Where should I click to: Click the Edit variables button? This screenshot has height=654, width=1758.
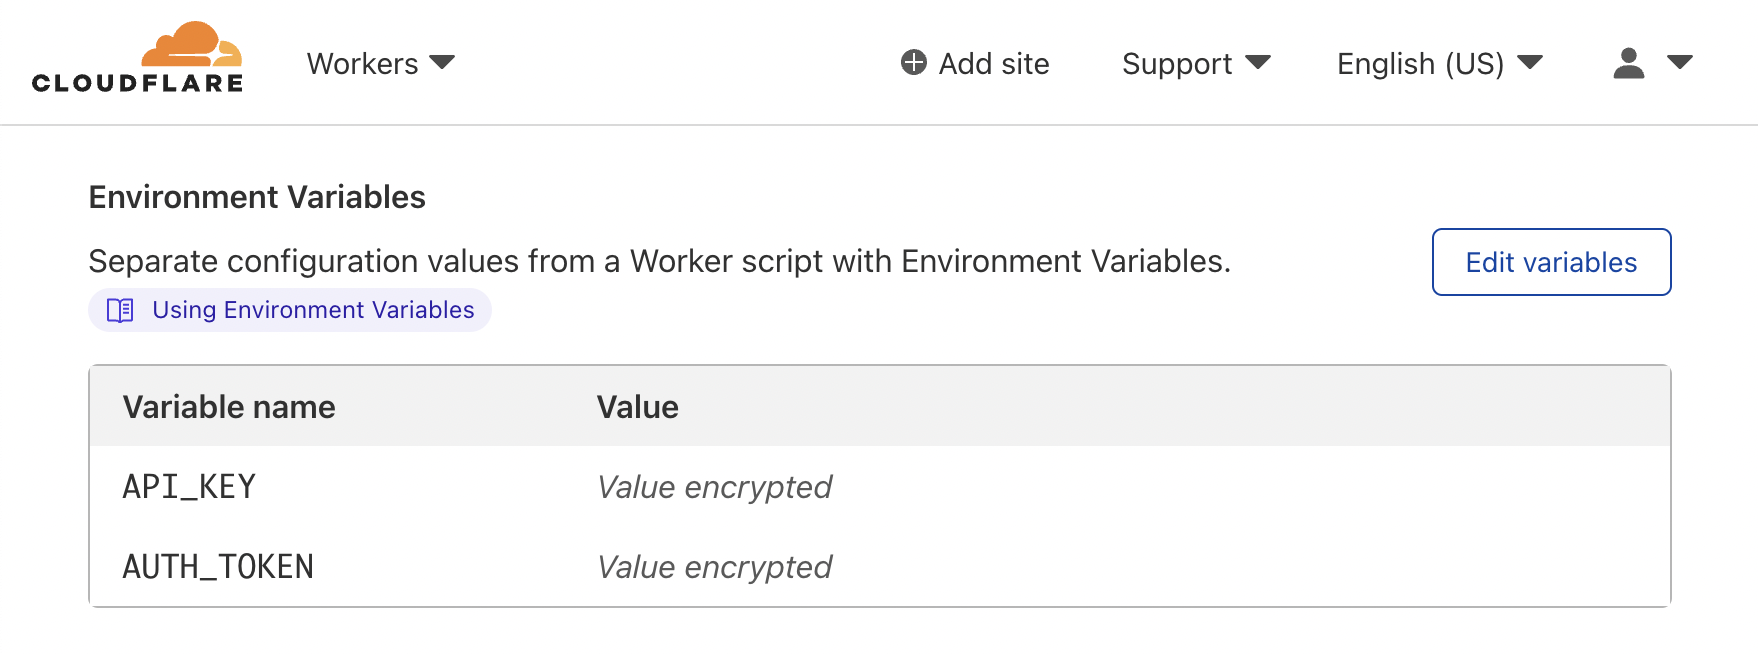pos(1551,262)
